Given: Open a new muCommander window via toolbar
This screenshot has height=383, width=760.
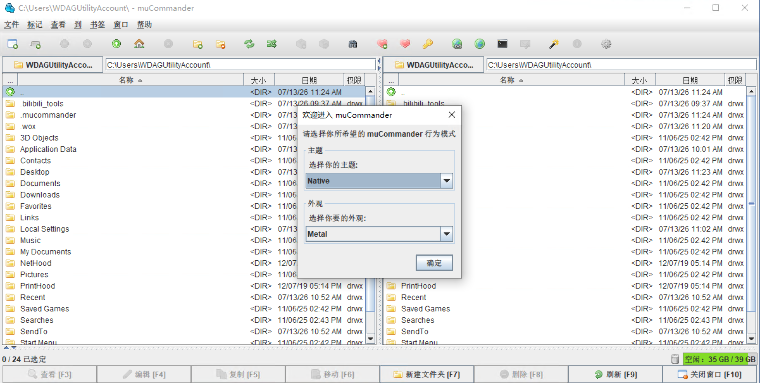Looking at the screenshot, I should click(x=13, y=44).
